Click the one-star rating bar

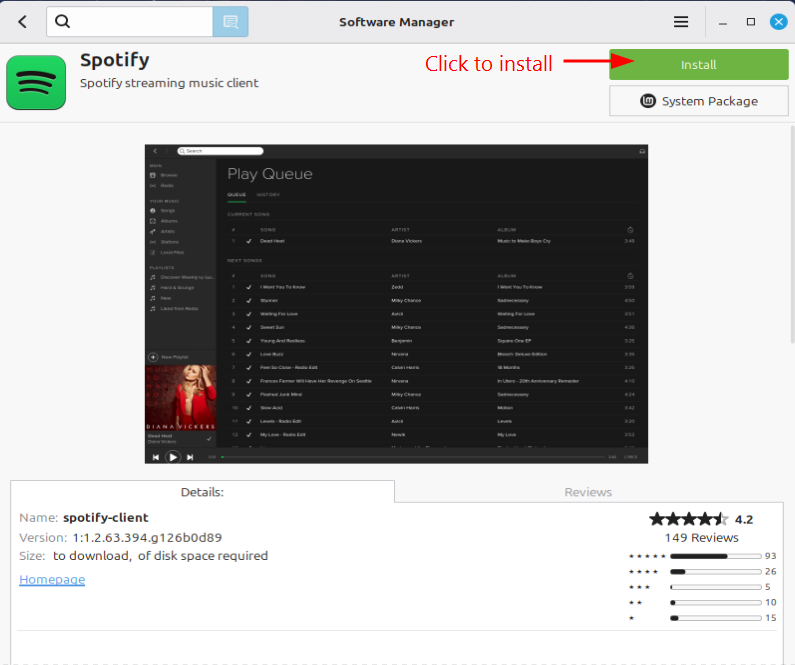tap(715, 618)
